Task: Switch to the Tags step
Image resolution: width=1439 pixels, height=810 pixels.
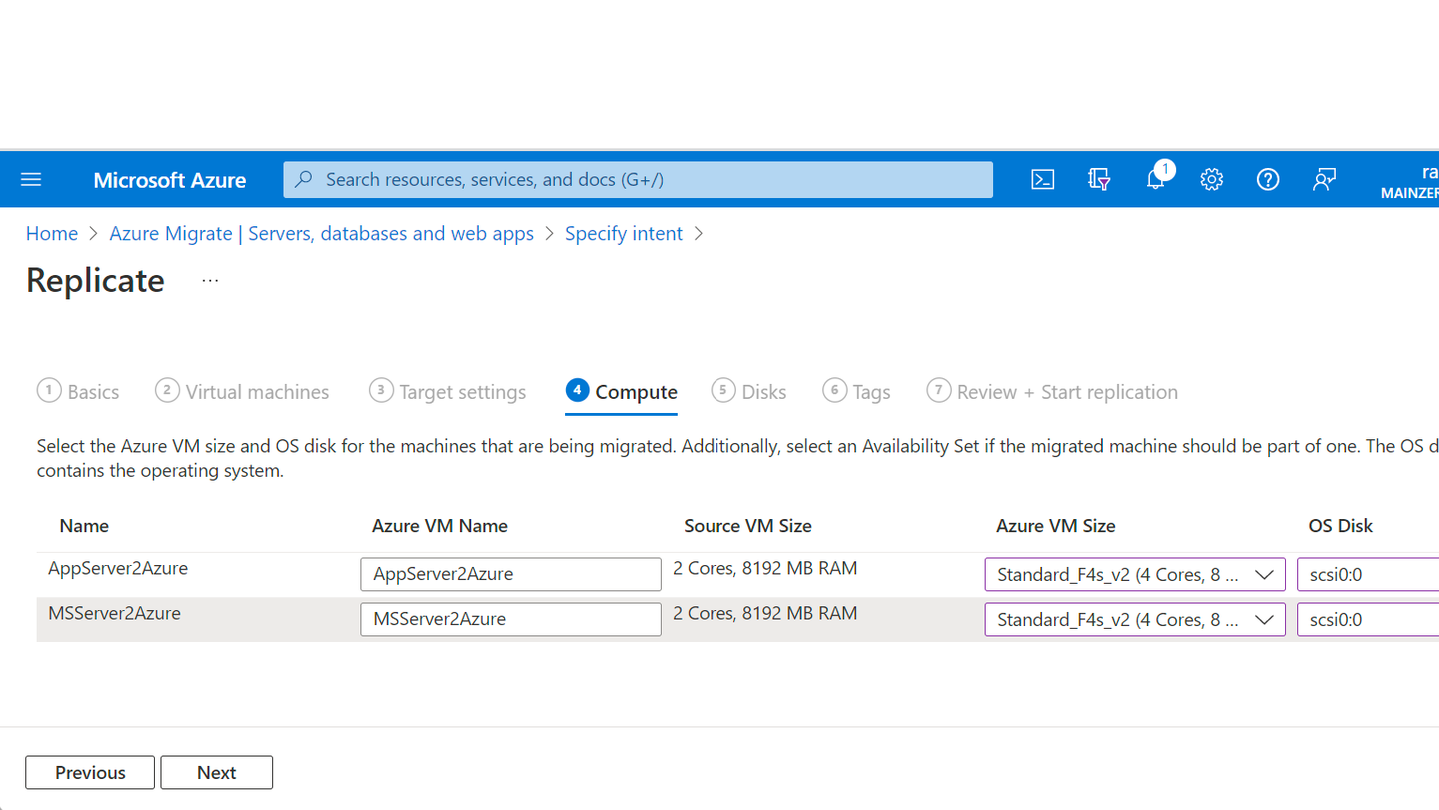Action: pos(856,392)
